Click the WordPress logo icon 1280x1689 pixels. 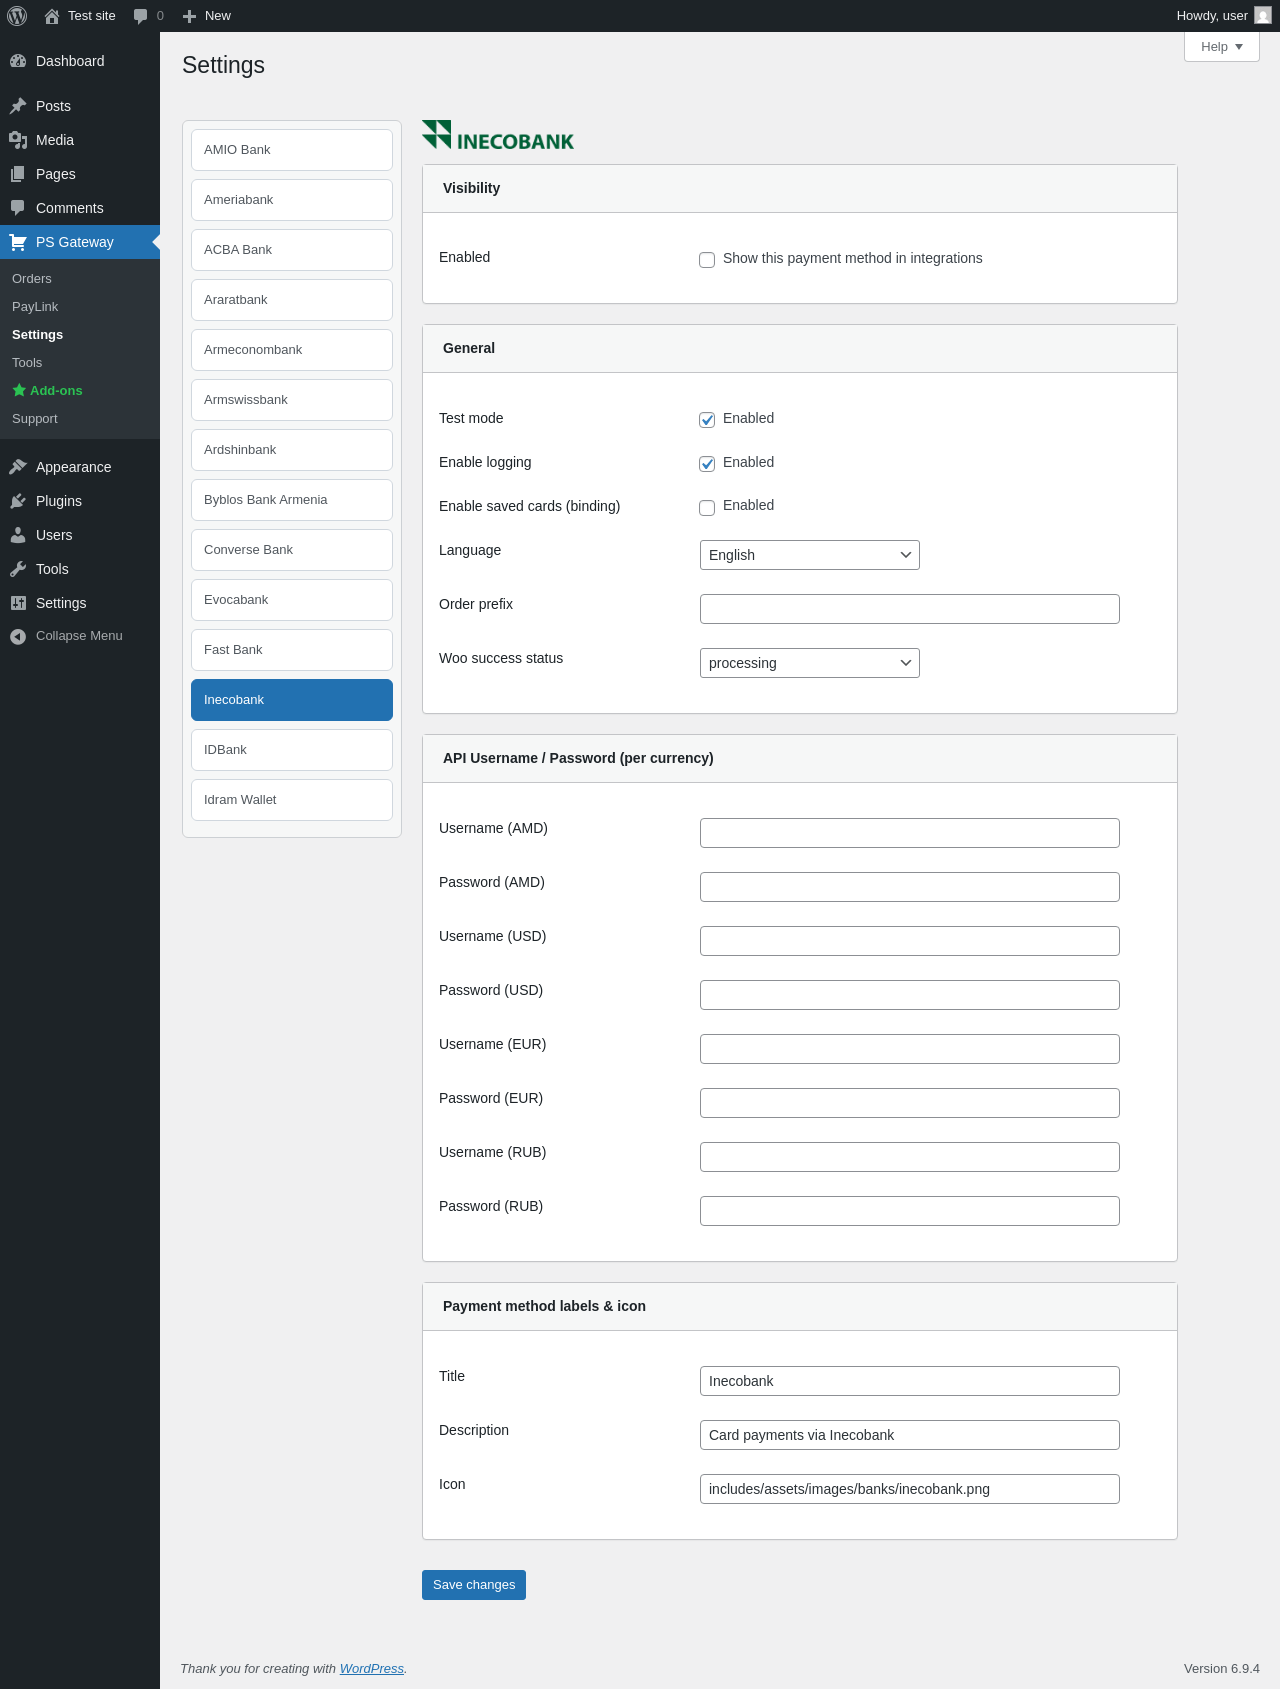click(17, 16)
